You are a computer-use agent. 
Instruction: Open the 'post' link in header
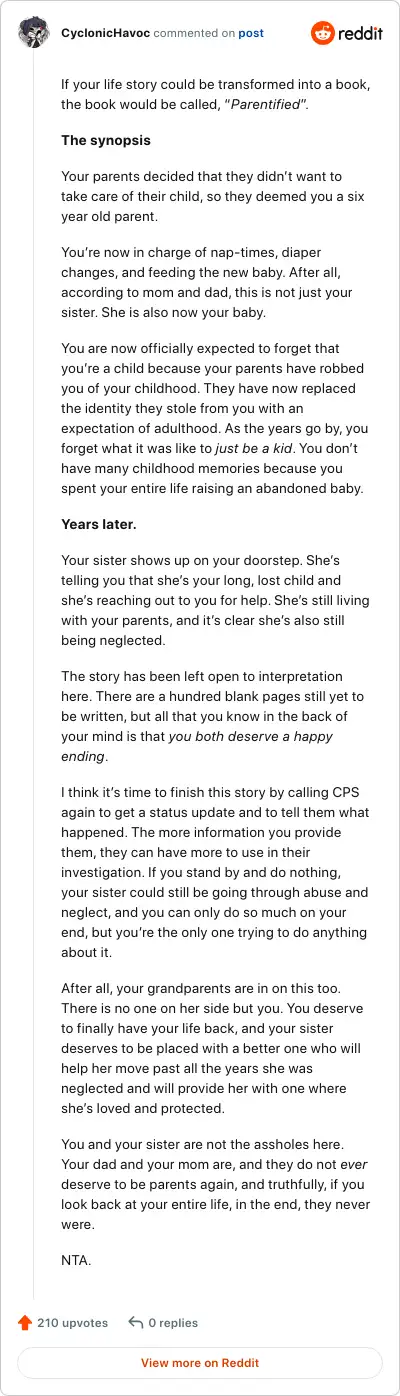click(251, 33)
